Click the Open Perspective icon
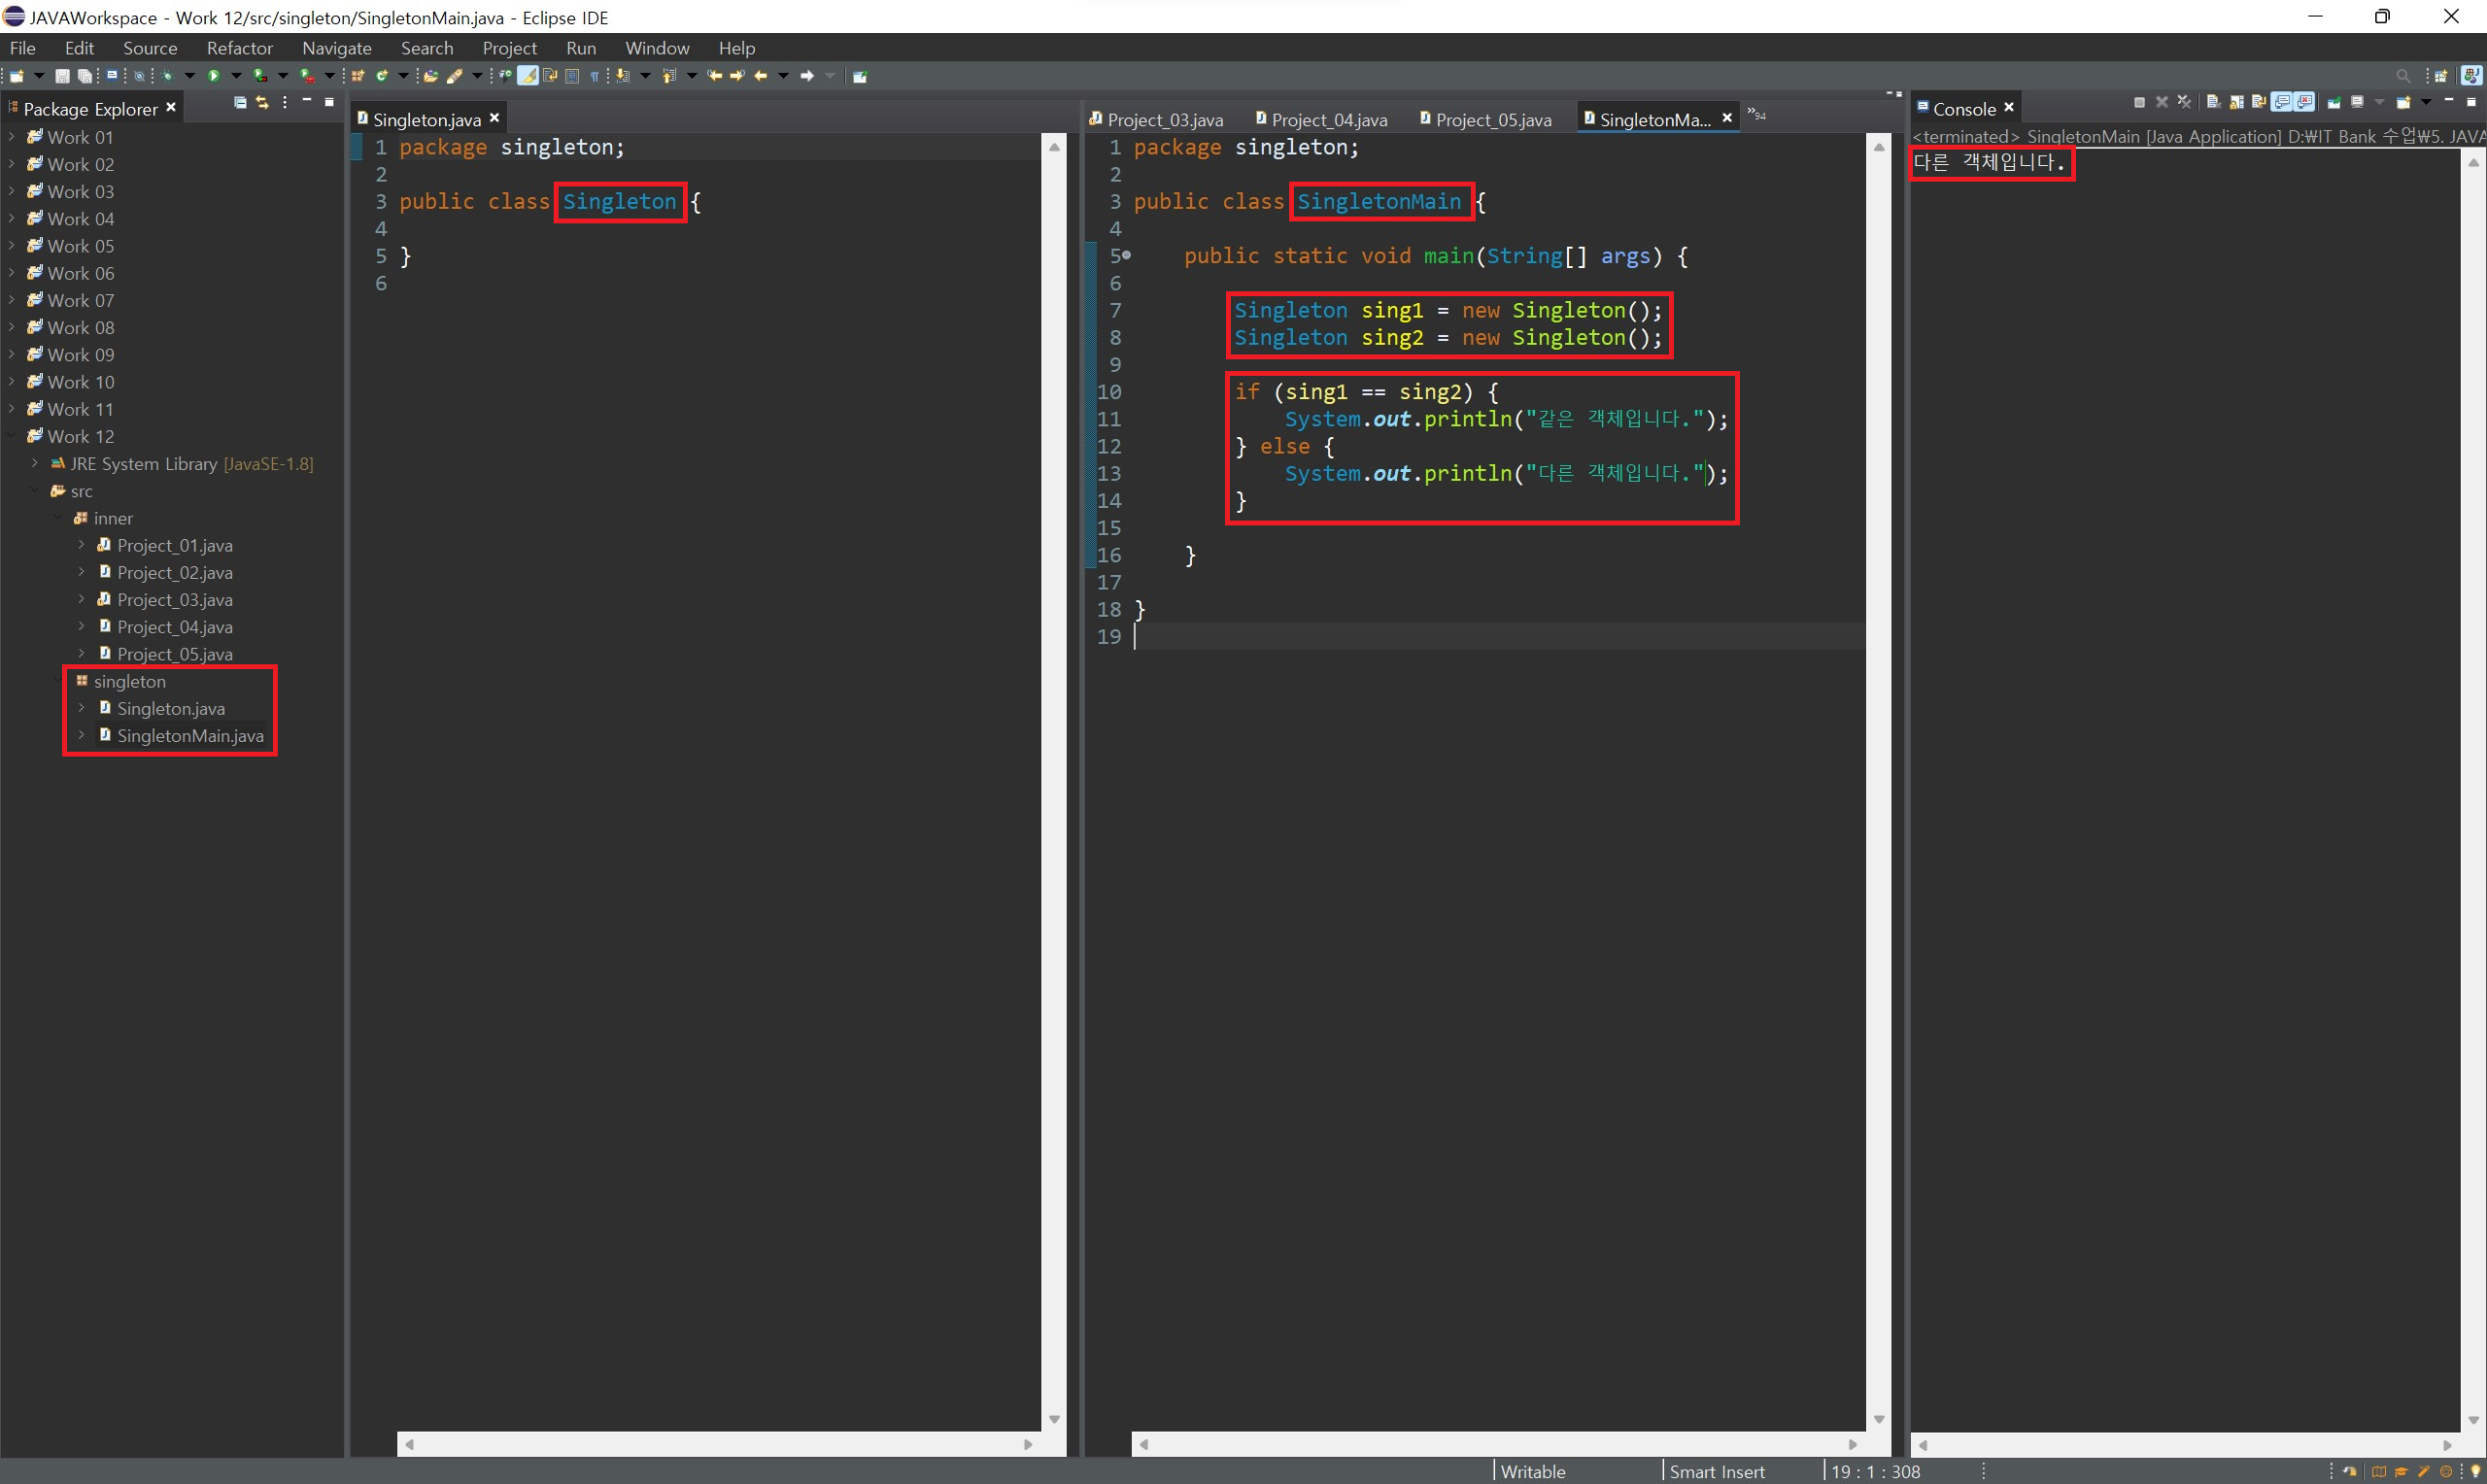Viewport: 2487px width, 1484px height. [2440, 76]
